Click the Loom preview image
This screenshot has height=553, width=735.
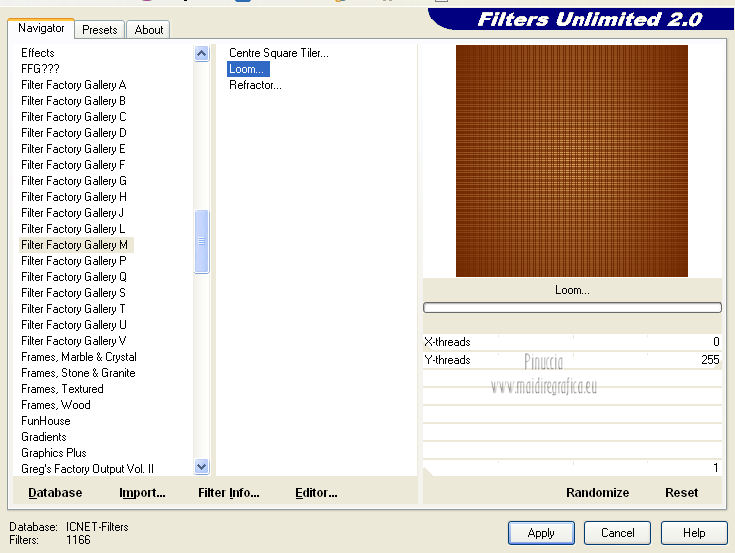click(x=572, y=161)
